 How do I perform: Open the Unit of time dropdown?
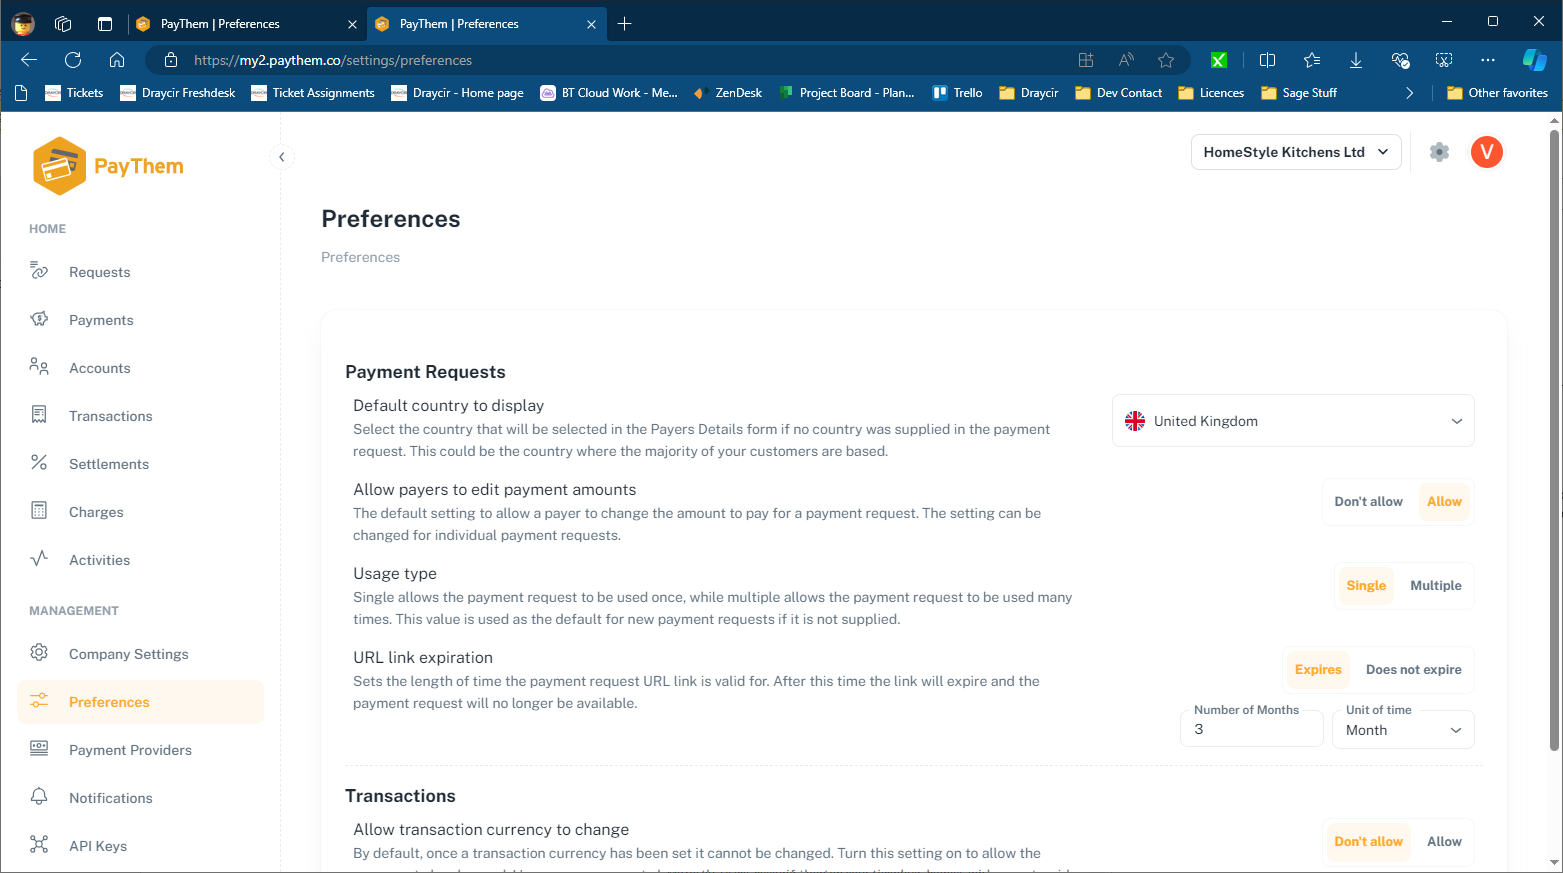click(x=1403, y=730)
